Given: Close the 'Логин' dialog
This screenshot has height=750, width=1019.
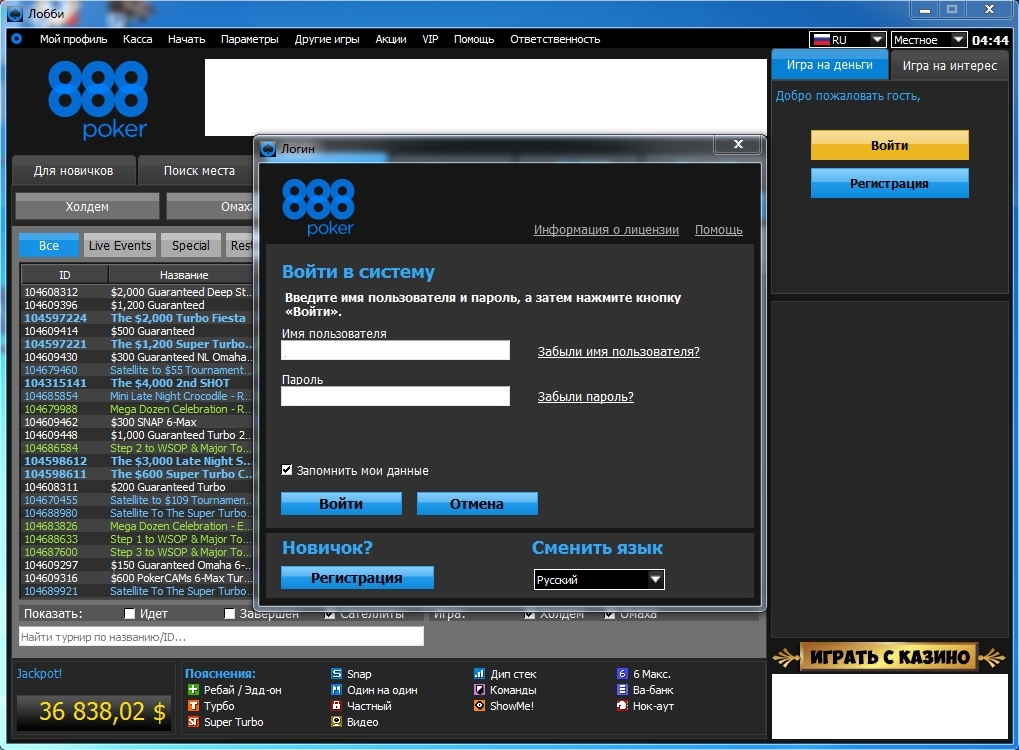Looking at the screenshot, I should 738,144.
